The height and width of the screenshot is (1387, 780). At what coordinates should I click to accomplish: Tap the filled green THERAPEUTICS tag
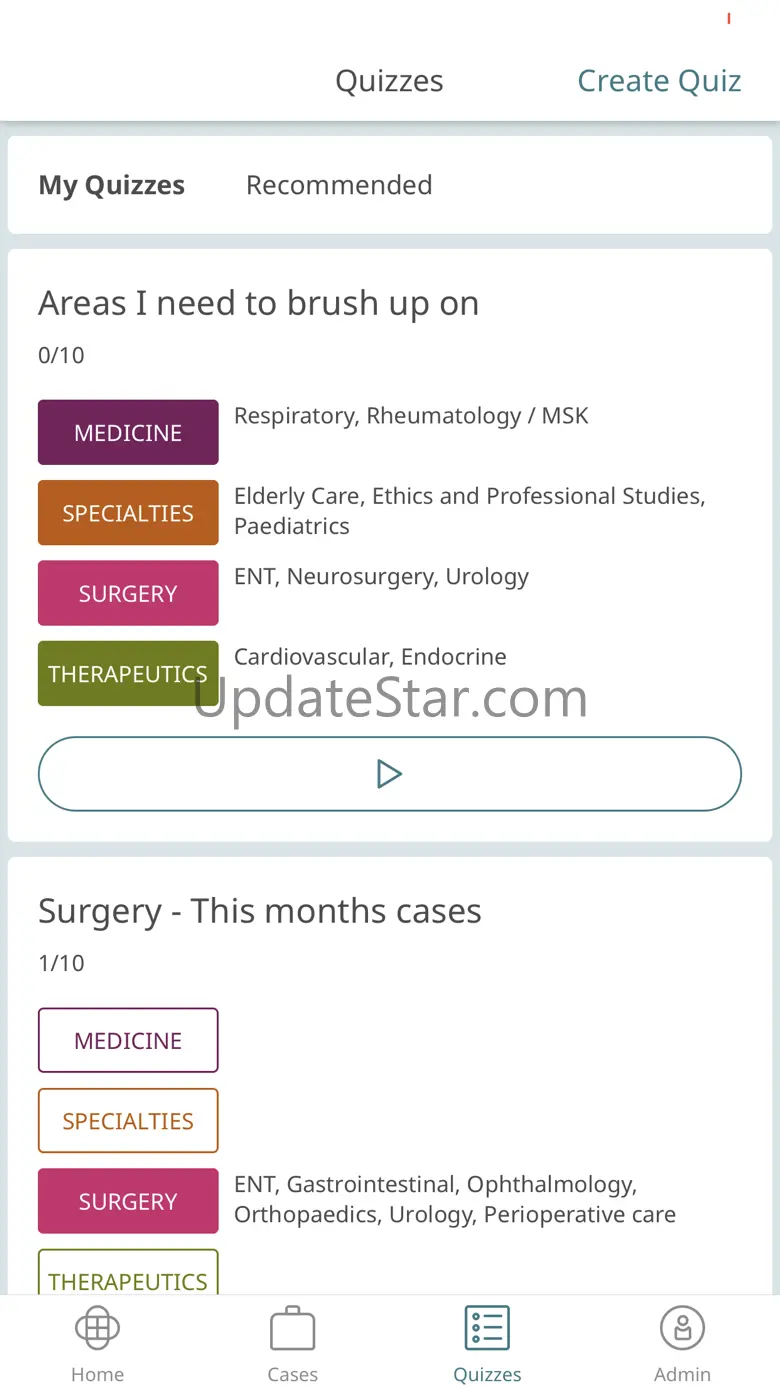click(x=128, y=673)
